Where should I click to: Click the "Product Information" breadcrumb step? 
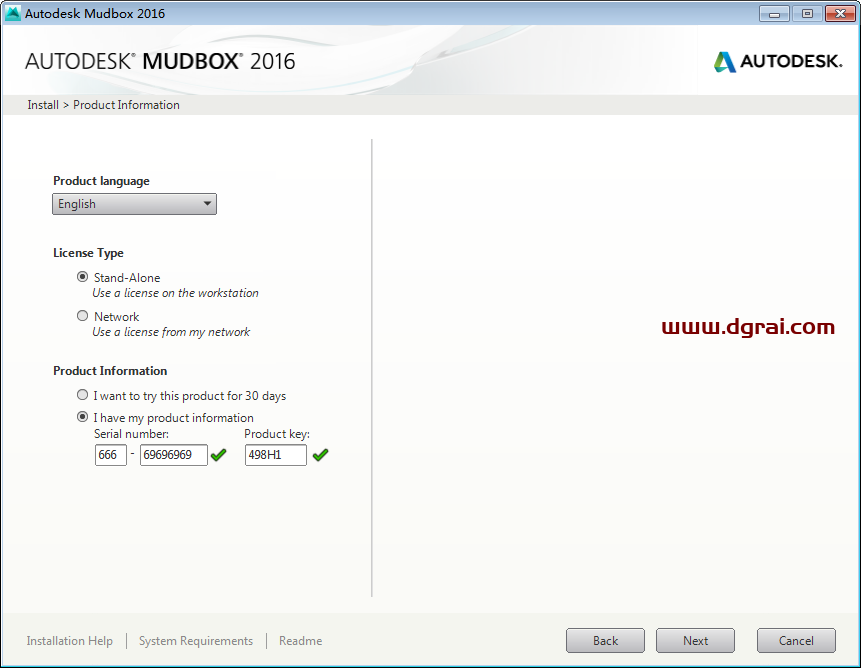(x=126, y=104)
